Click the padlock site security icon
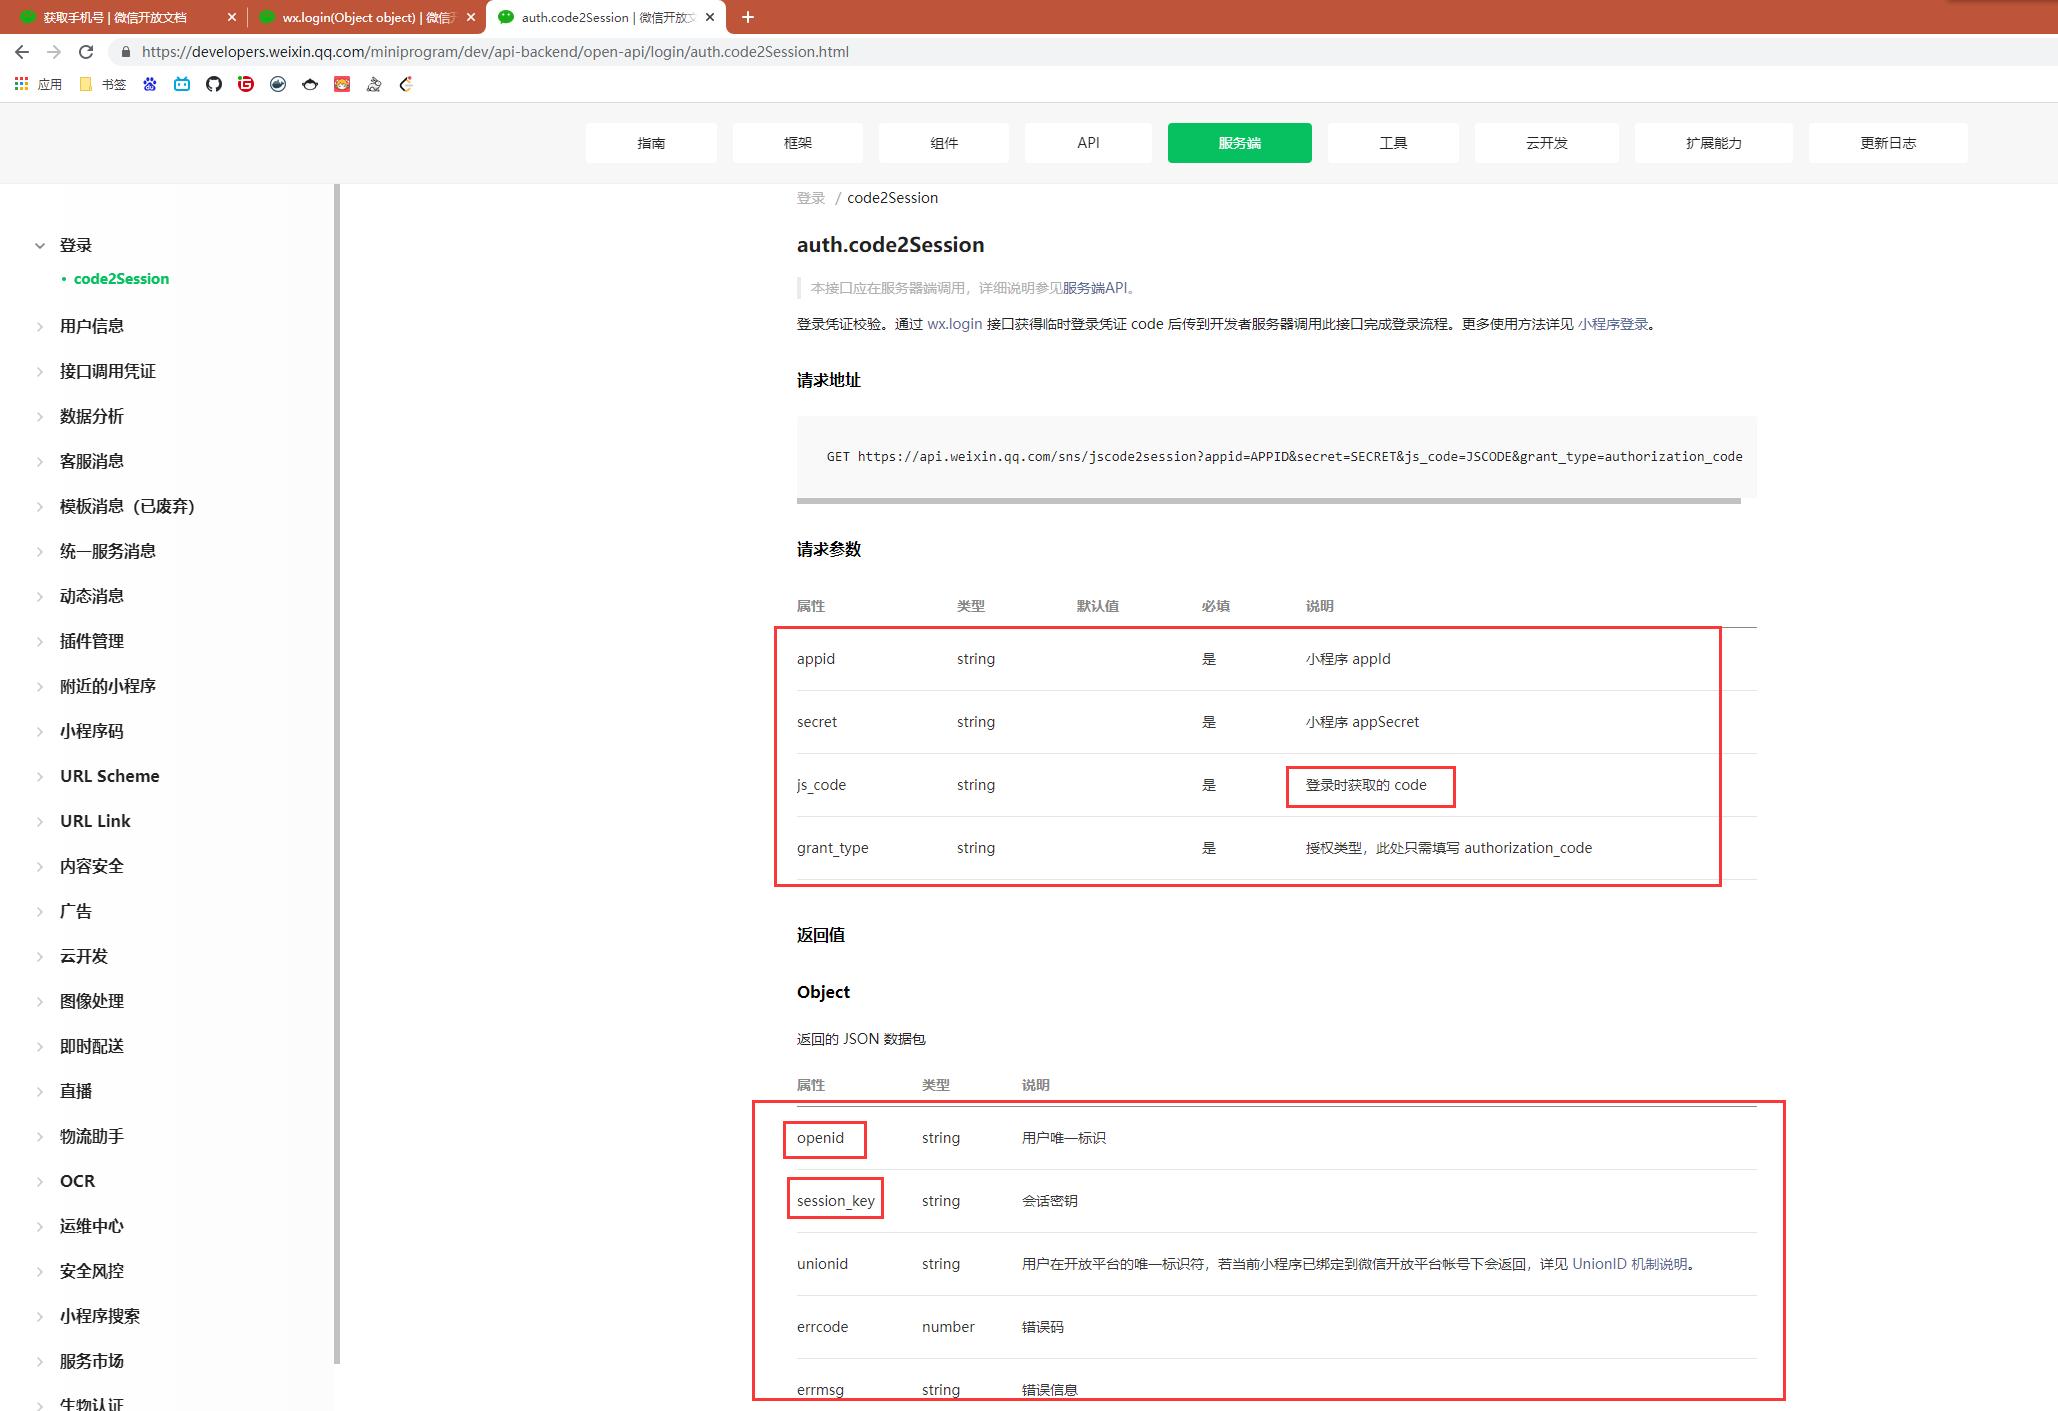The width and height of the screenshot is (2058, 1411). [125, 52]
